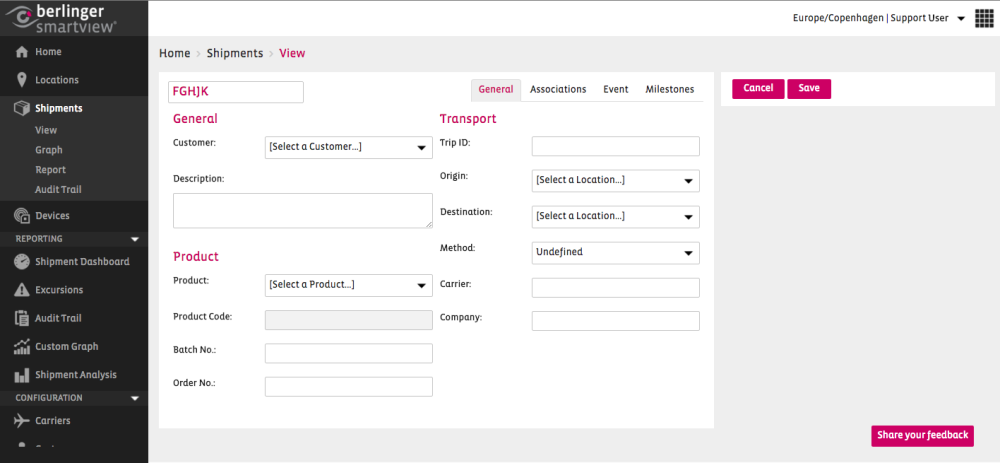Collapse the Configuration sidebar section
1000x463 pixels.
click(135, 398)
